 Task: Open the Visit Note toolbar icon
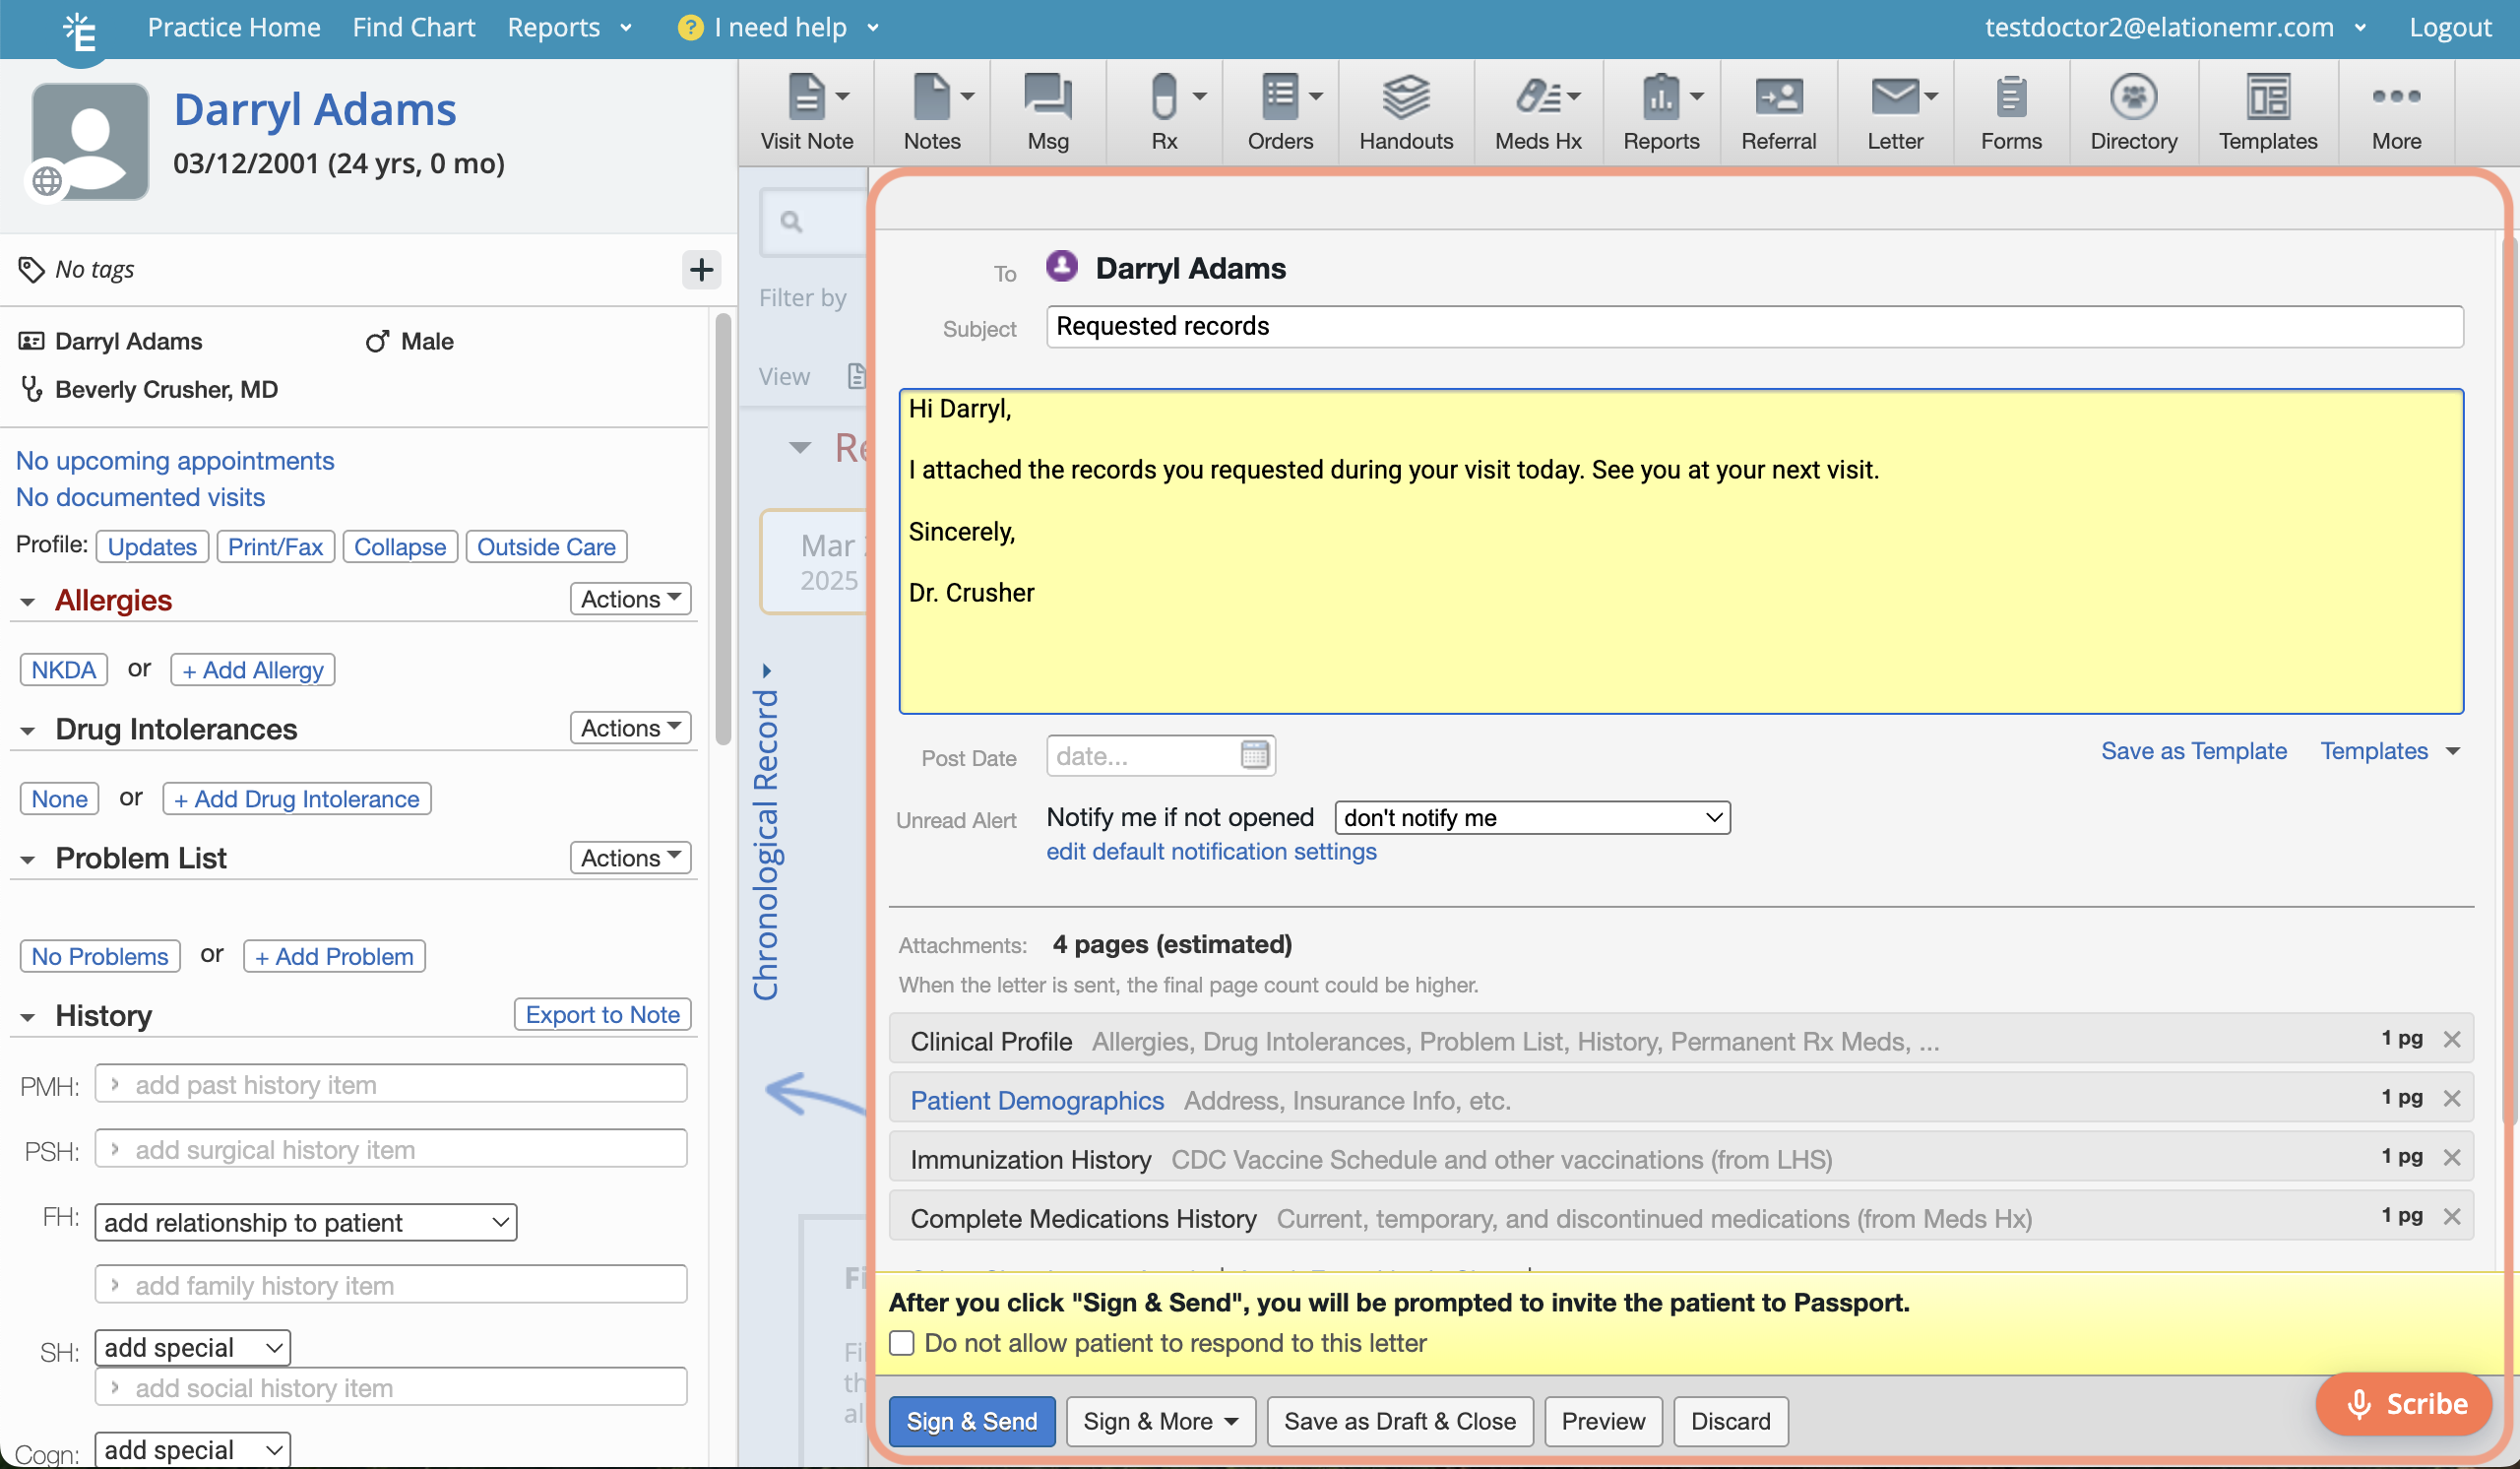coord(806,112)
